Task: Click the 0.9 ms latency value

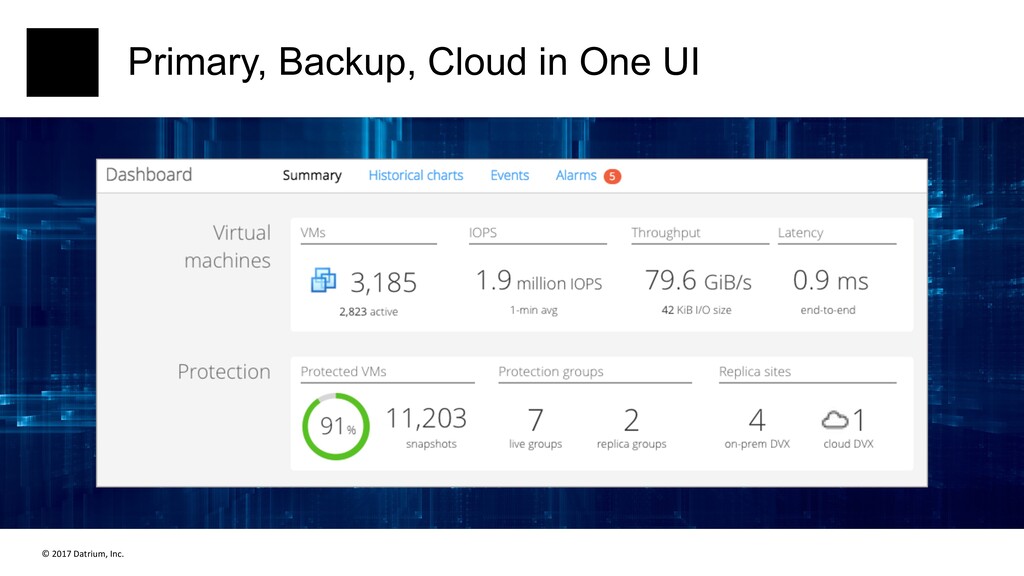Action: click(830, 281)
